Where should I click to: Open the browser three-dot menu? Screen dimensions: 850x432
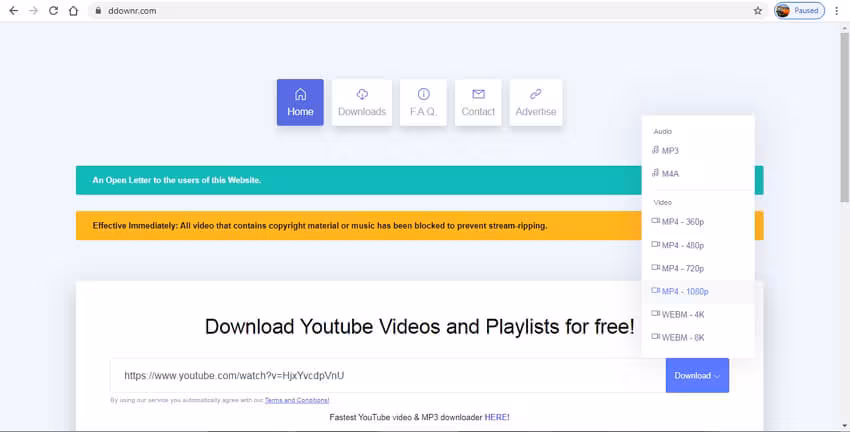coord(836,11)
